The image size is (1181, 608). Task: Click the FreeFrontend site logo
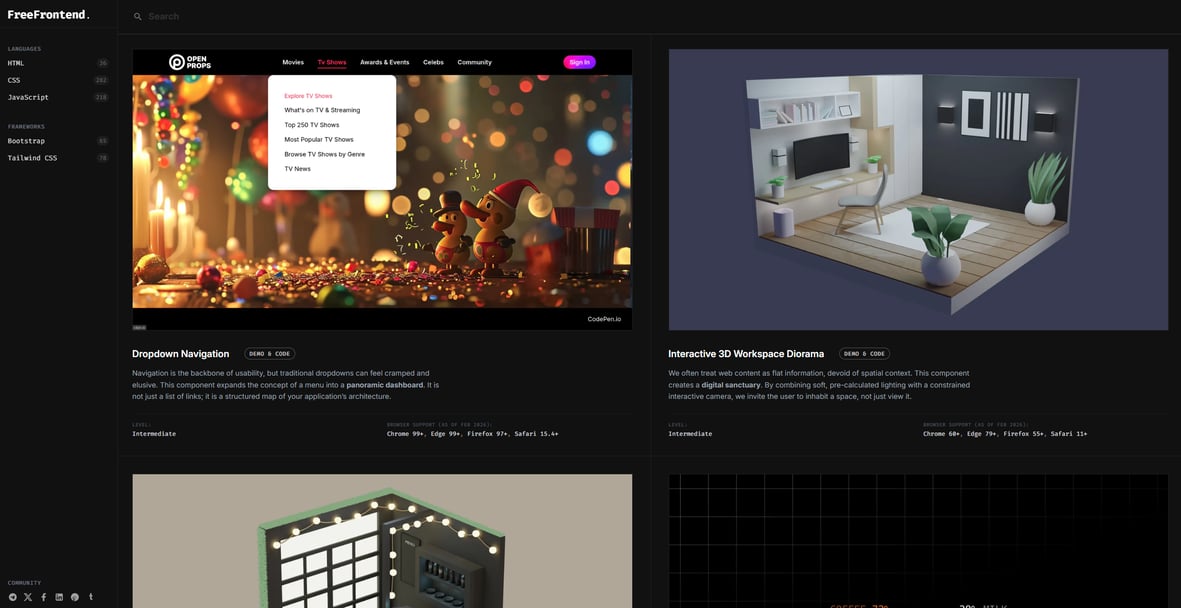tap(49, 15)
